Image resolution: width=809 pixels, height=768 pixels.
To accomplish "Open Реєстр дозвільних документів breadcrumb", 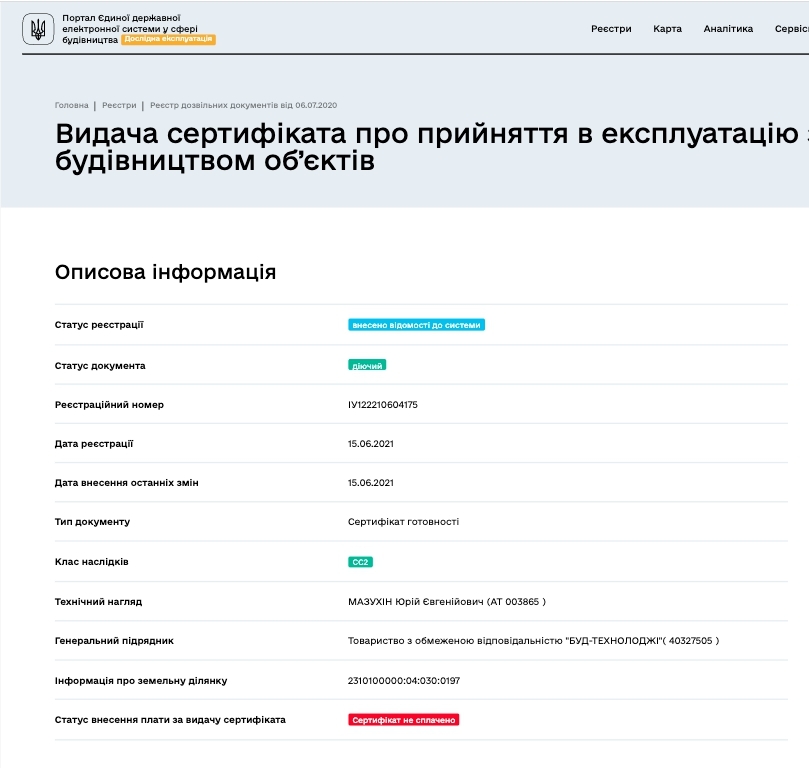I will pyautogui.click(x=243, y=105).
